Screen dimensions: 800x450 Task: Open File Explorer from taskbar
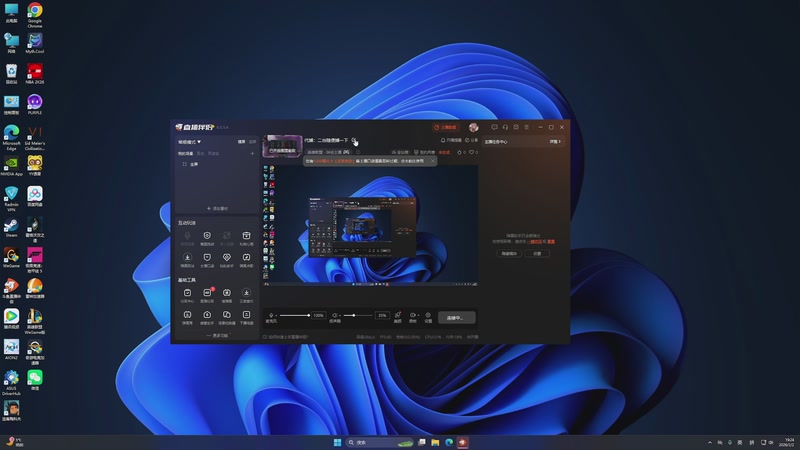tap(435, 442)
